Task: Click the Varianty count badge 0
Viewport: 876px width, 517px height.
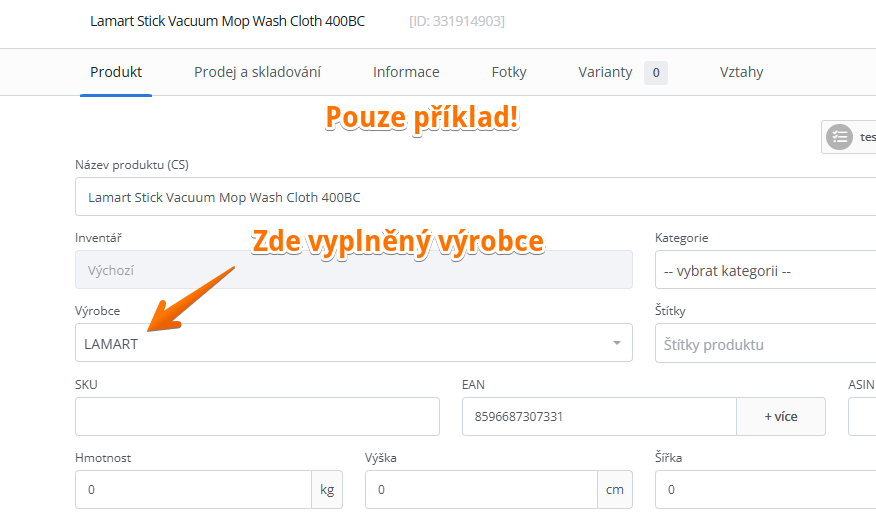Action: [x=656, y=73]
